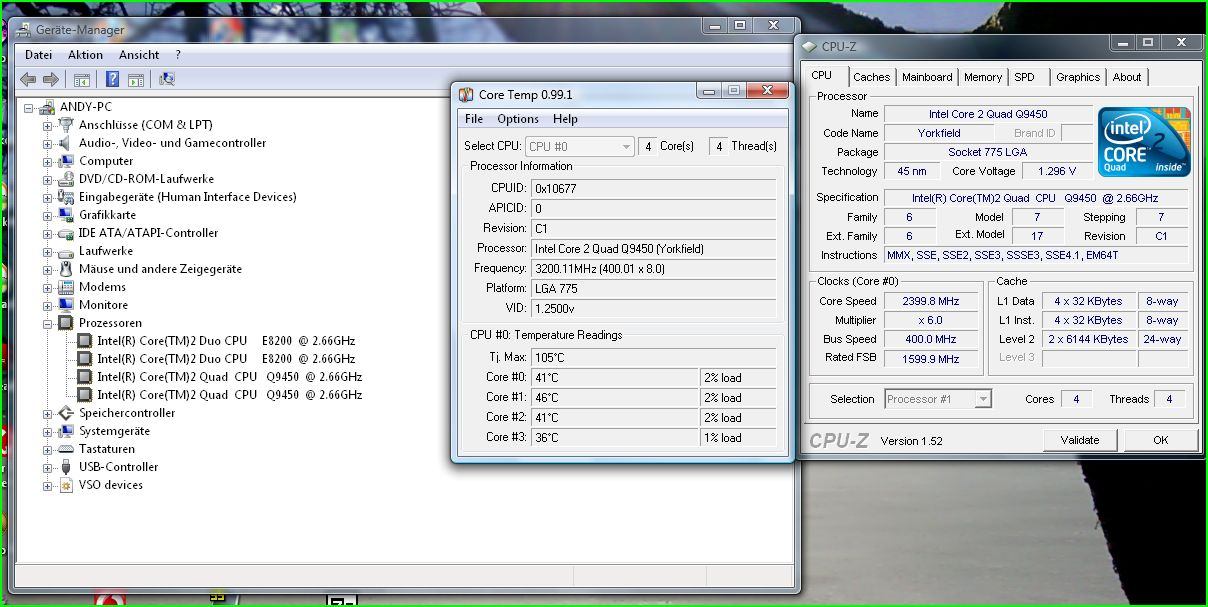This screenshot has width=1208, height=607.
Task: Switch to the About tab in CPU-Z
Action: tap(1127, 77)
